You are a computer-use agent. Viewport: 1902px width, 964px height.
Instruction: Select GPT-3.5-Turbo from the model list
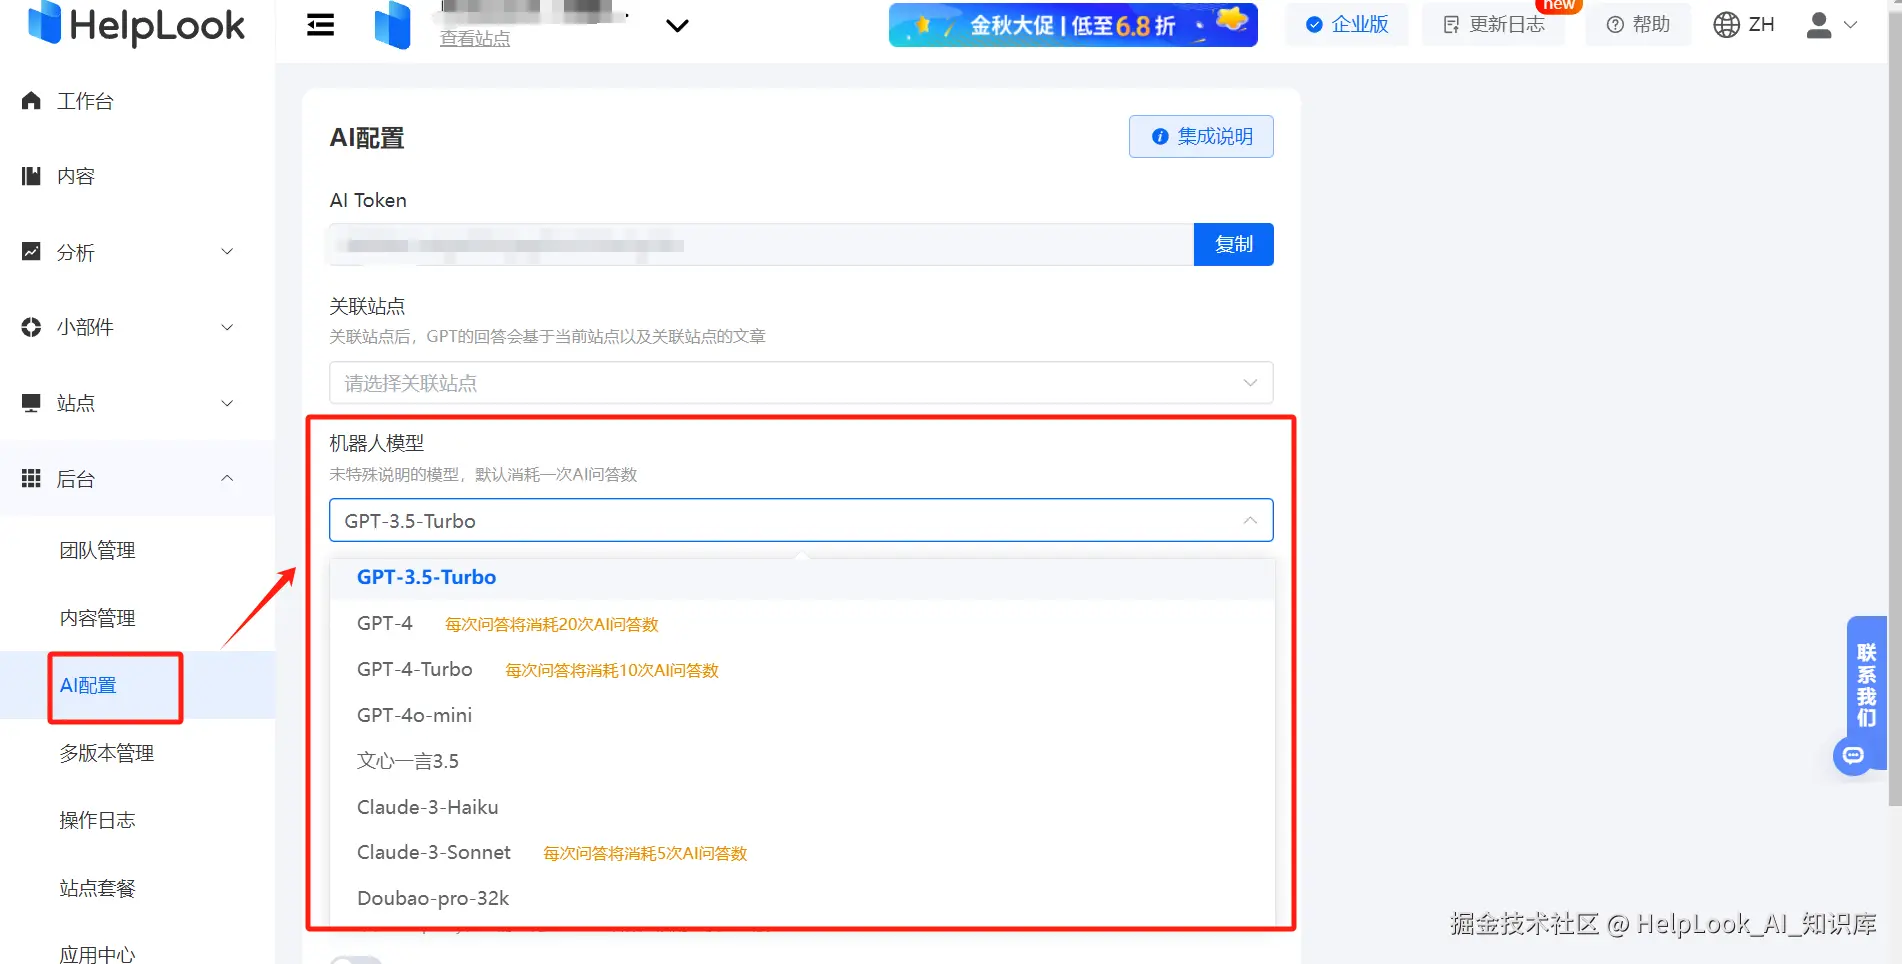pos(802,577)
